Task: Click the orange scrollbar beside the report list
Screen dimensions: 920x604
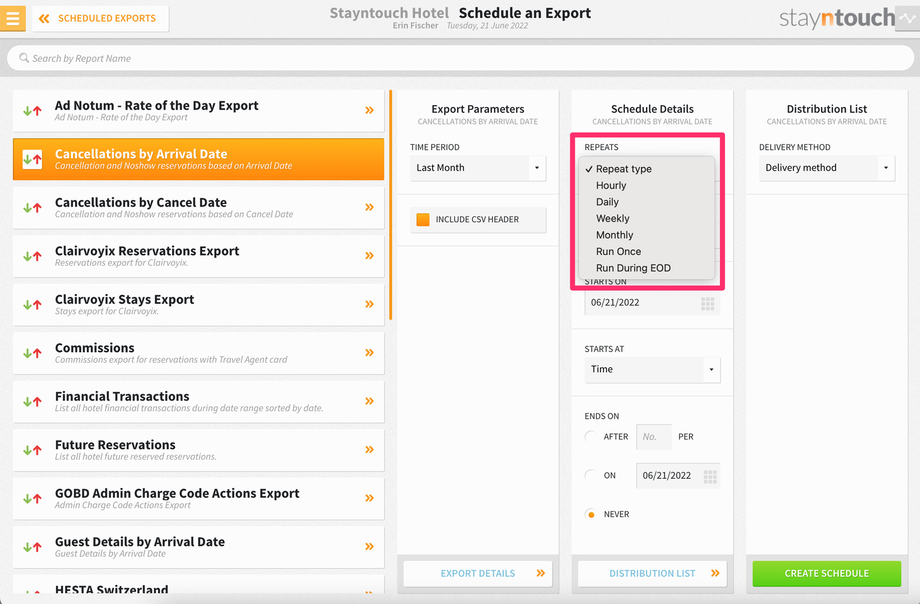Action: click(390, 205)
